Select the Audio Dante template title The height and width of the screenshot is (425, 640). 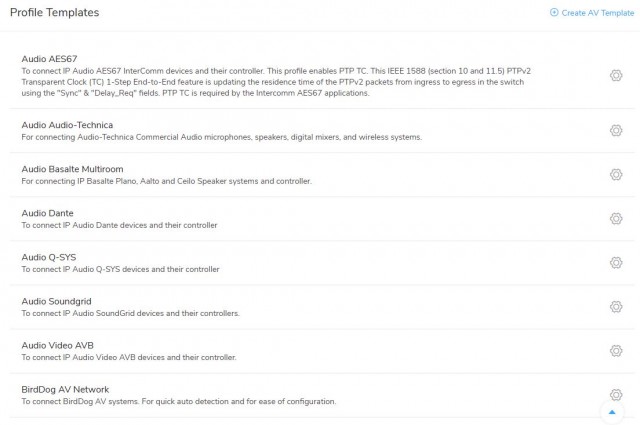tap(47, 213)
